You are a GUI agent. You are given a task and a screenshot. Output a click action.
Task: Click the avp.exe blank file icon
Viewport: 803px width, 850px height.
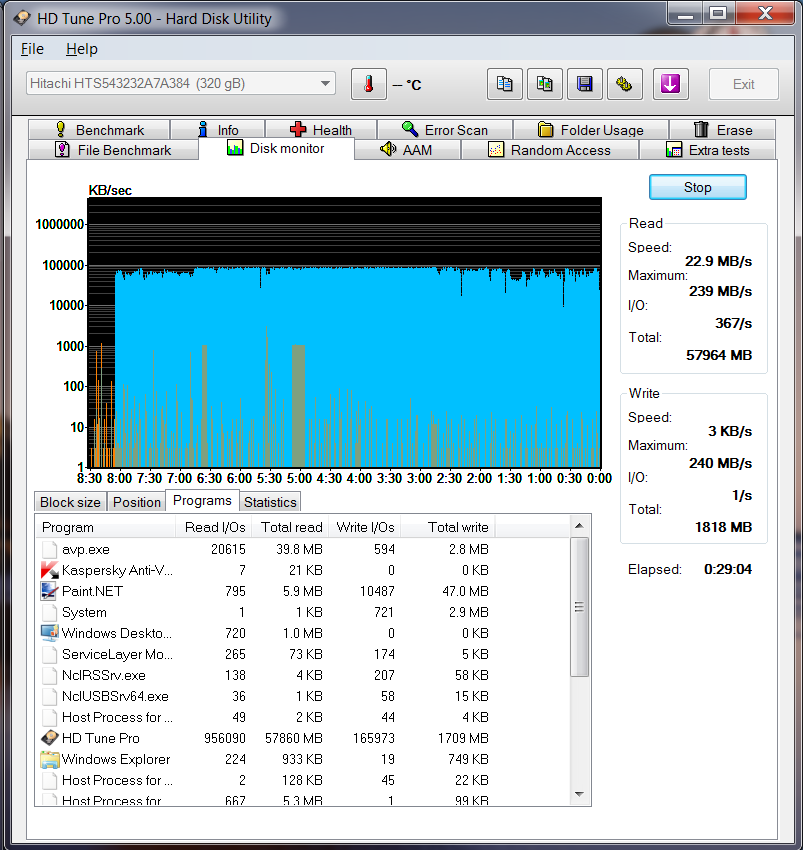pos(49,550)
